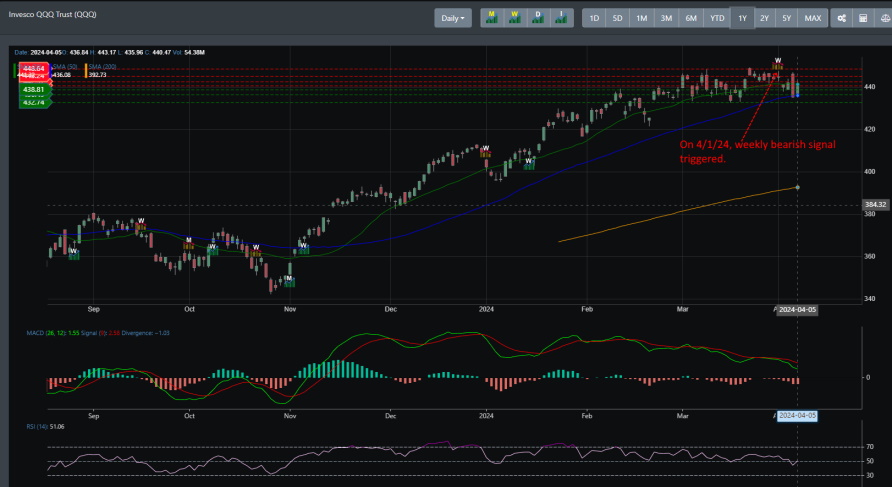The height and width of the screenshot is (487, 892).
Task: Click the green 438.81 price level tag
Action: coord(34,89)
